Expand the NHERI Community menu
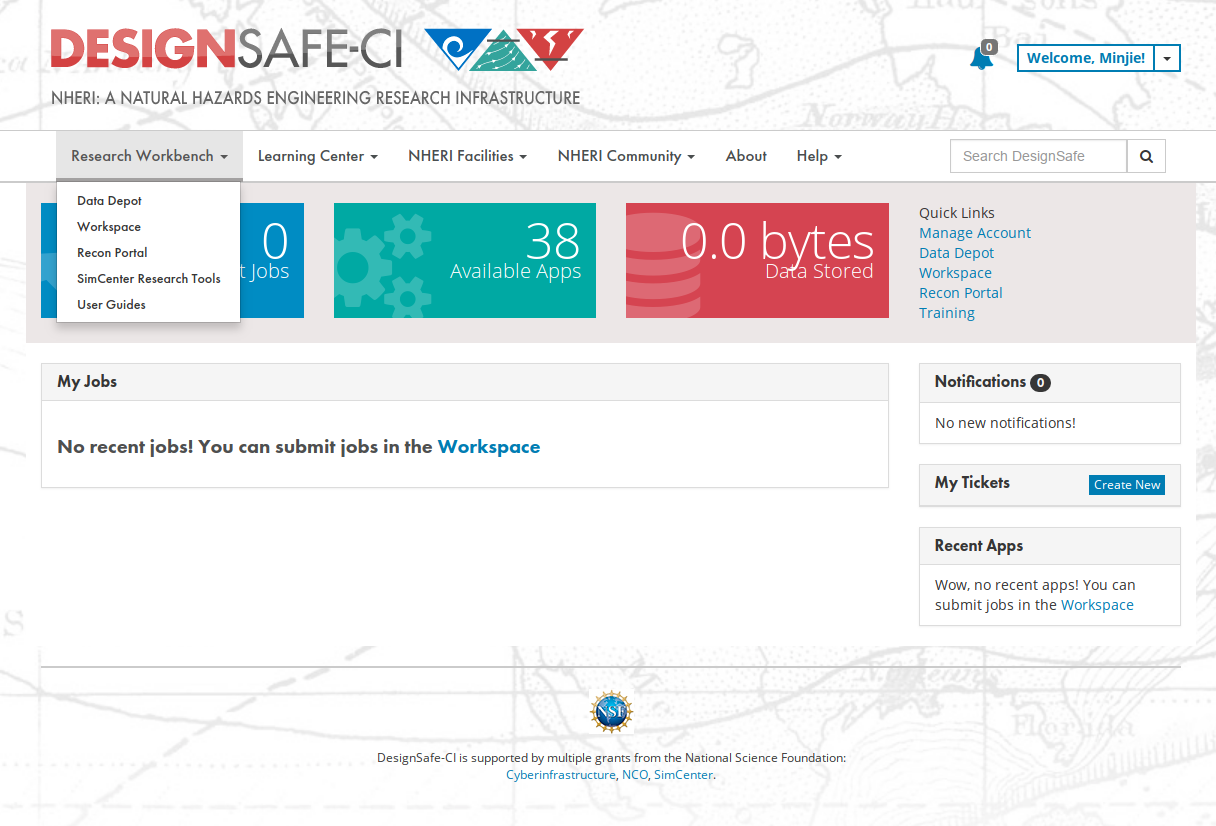1216x826 pixels. click(626, 156)
